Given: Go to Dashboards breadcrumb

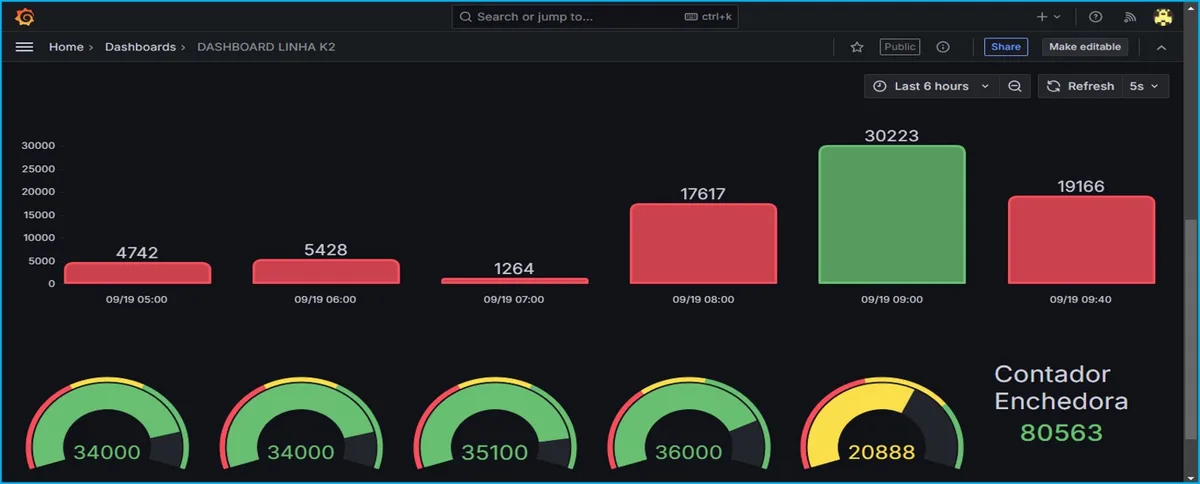Looking at the screenshot, I should pos(140,47).
